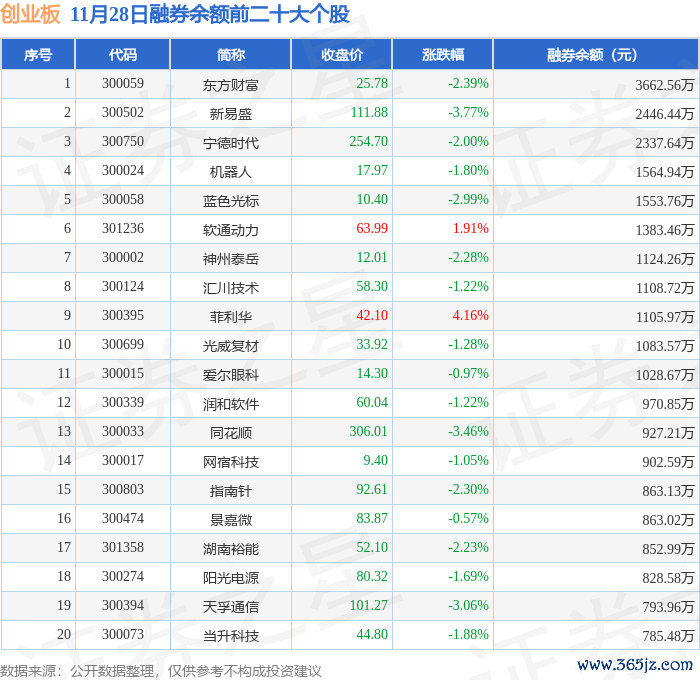The image size is (700, 680).
Task: Click closing price 306.01
Action: click(368, 431)
